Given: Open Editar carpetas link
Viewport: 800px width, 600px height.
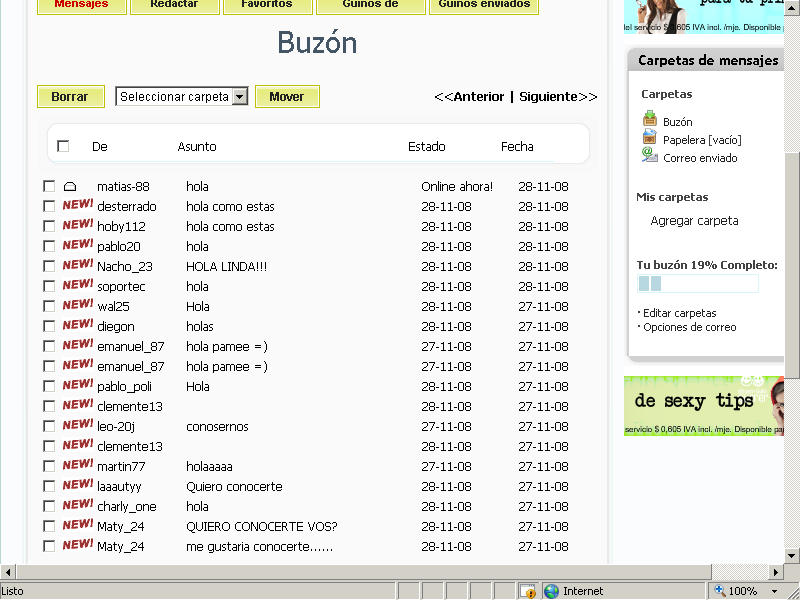Looking at the screenshot, I should click(x=679, y=313).
